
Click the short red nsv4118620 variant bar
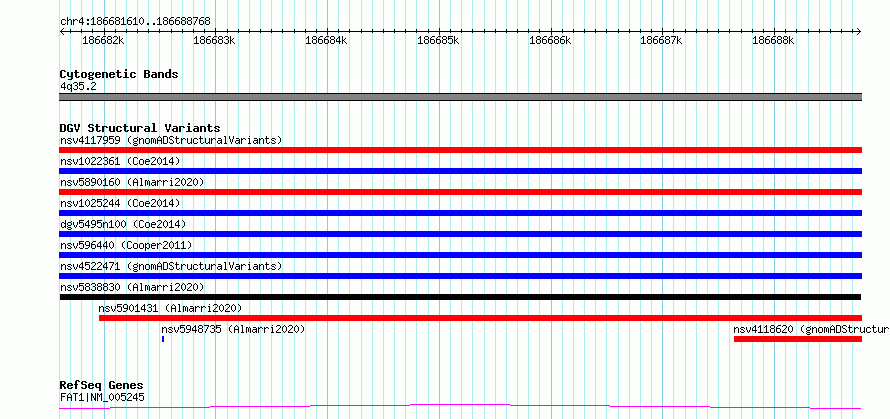pyautogui.click(x=797, y=339)
